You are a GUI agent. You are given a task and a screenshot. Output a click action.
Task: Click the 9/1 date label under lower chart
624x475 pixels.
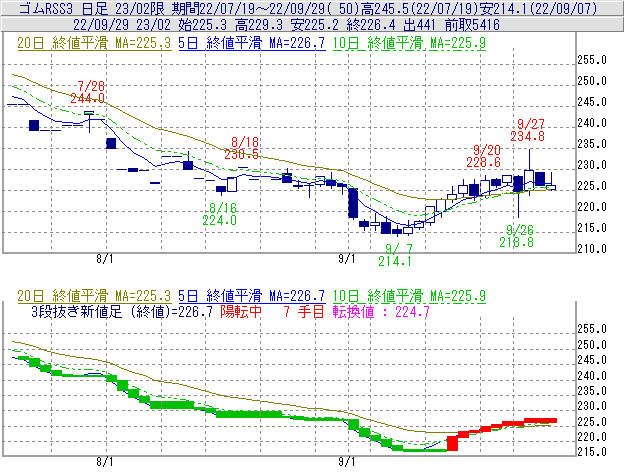pyautogui.click(x=347, y=462)
